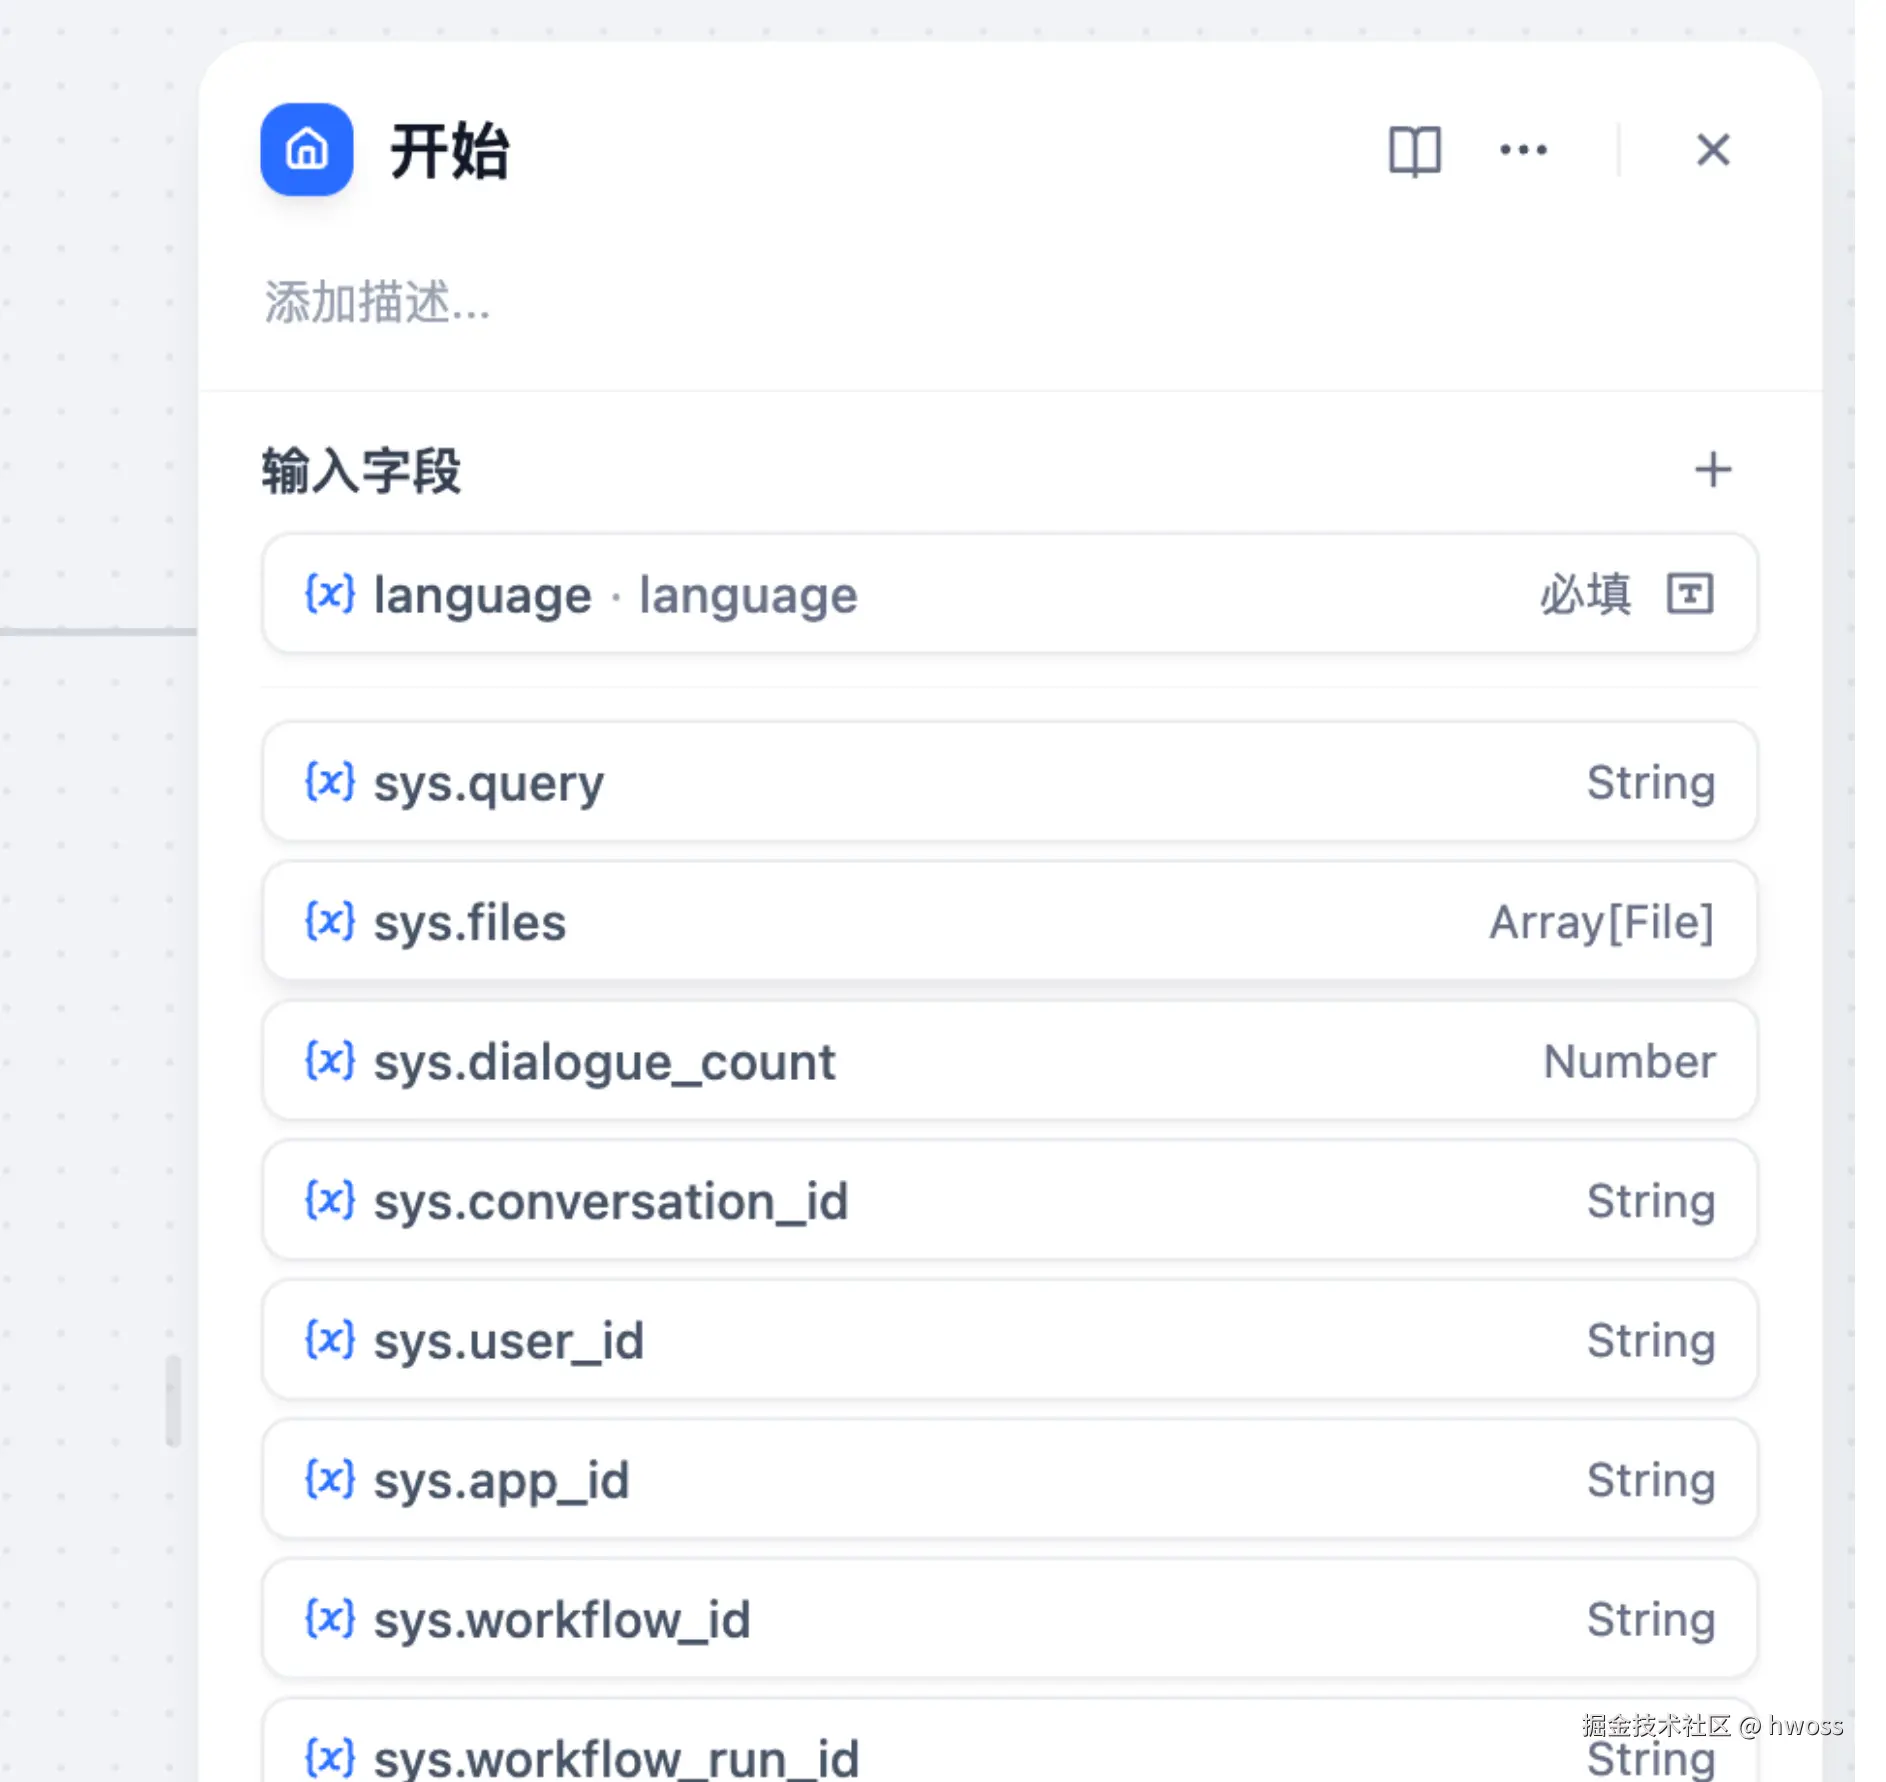This screenshot has width=1886, height=1782.
Task: Click the variable icon beside sys.app_id
Action: pyautogui.click(x=330, y=1478)
